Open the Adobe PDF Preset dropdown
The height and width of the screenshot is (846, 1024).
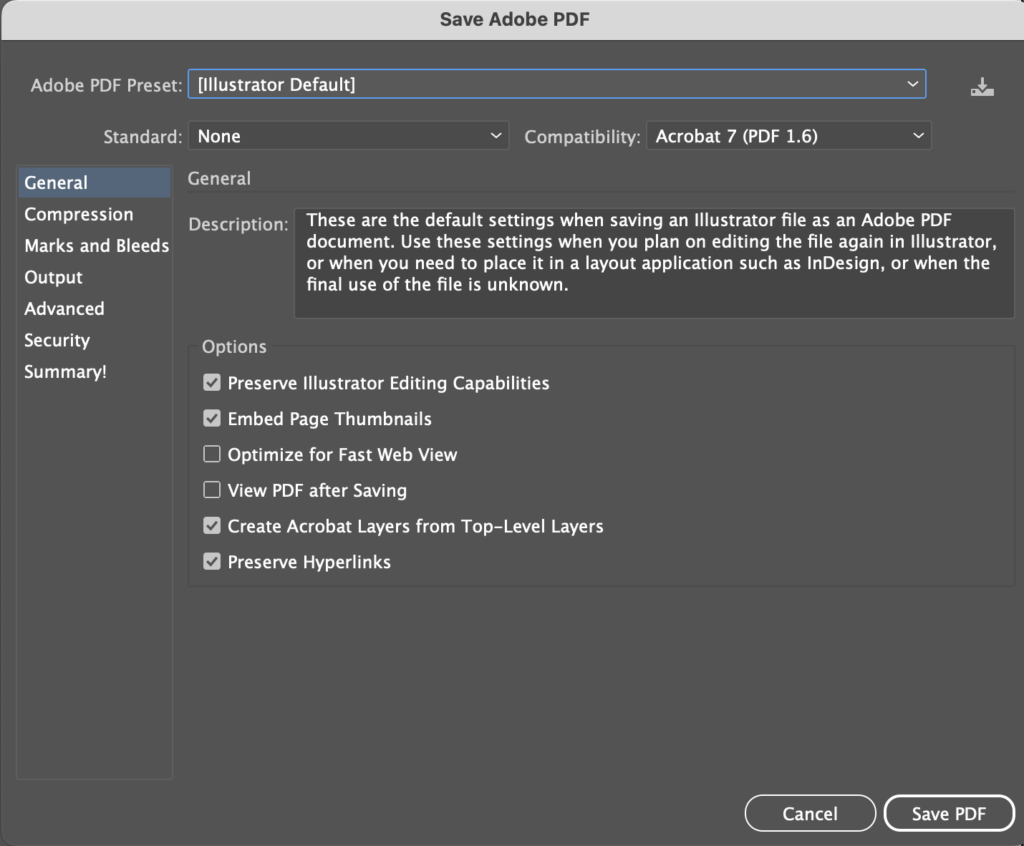pyautogui.click(x=557, y=84)
